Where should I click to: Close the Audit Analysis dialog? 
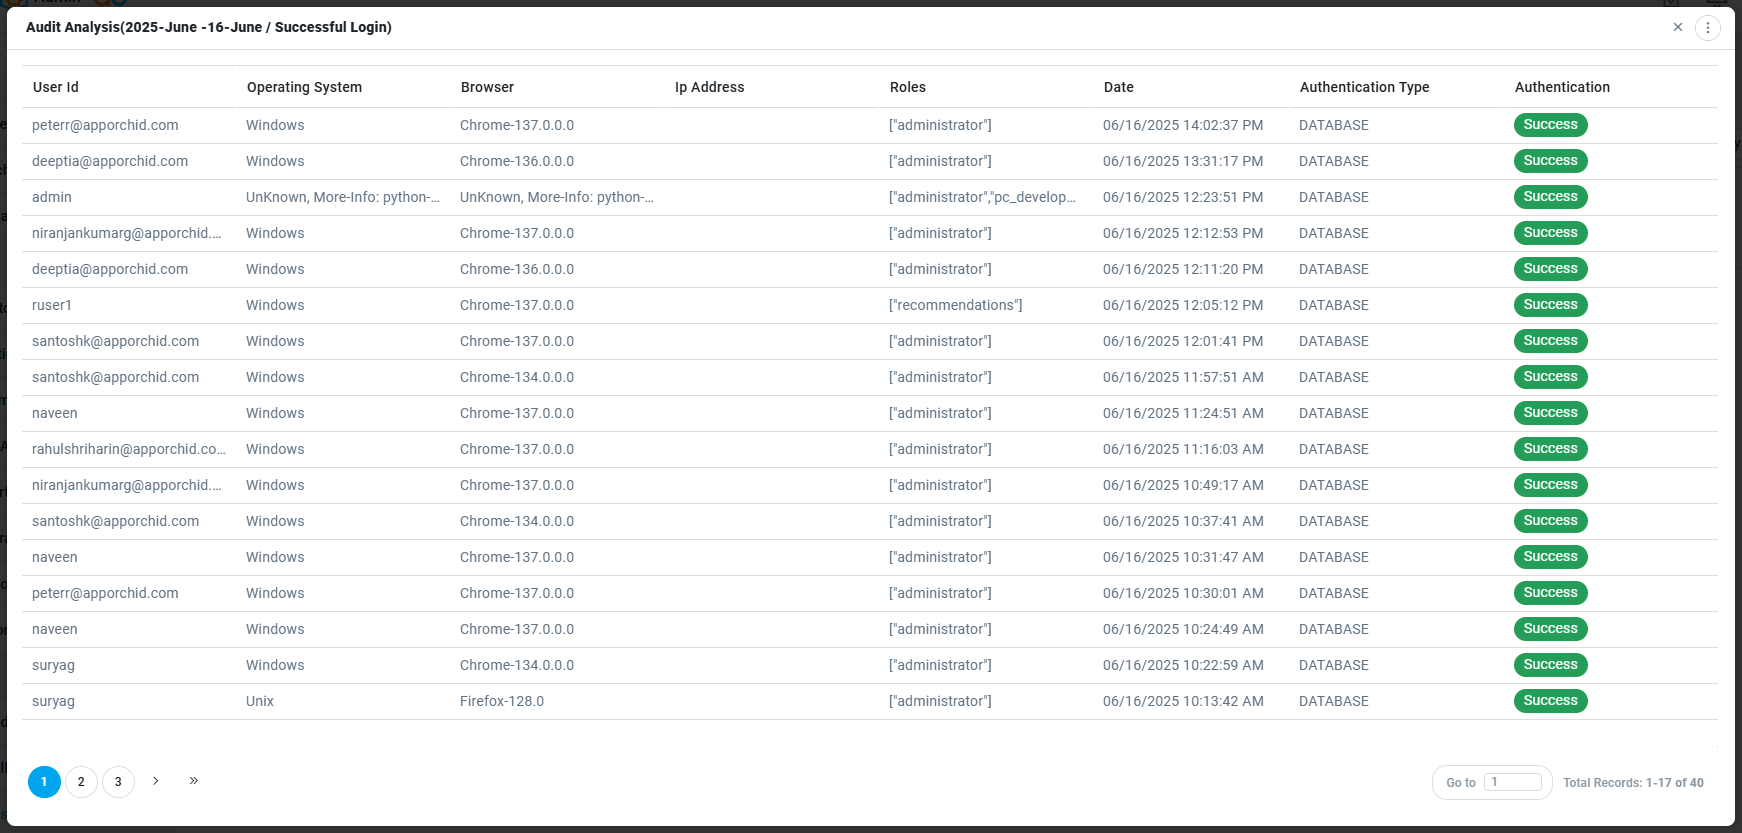point(1678,27)
